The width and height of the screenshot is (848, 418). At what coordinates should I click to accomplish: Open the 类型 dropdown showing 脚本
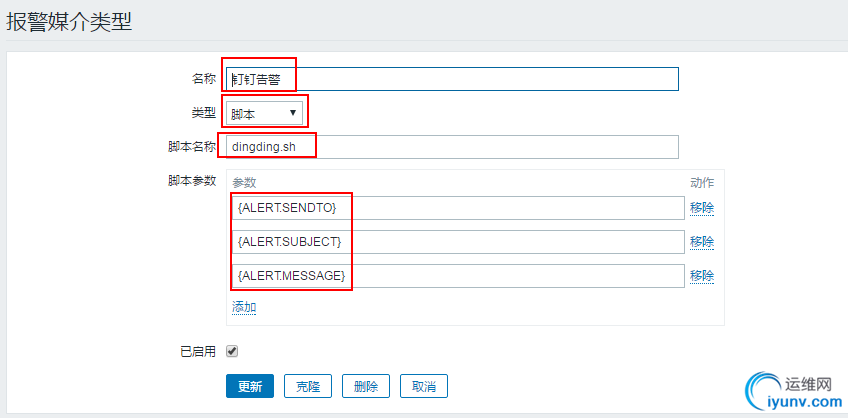264,113
